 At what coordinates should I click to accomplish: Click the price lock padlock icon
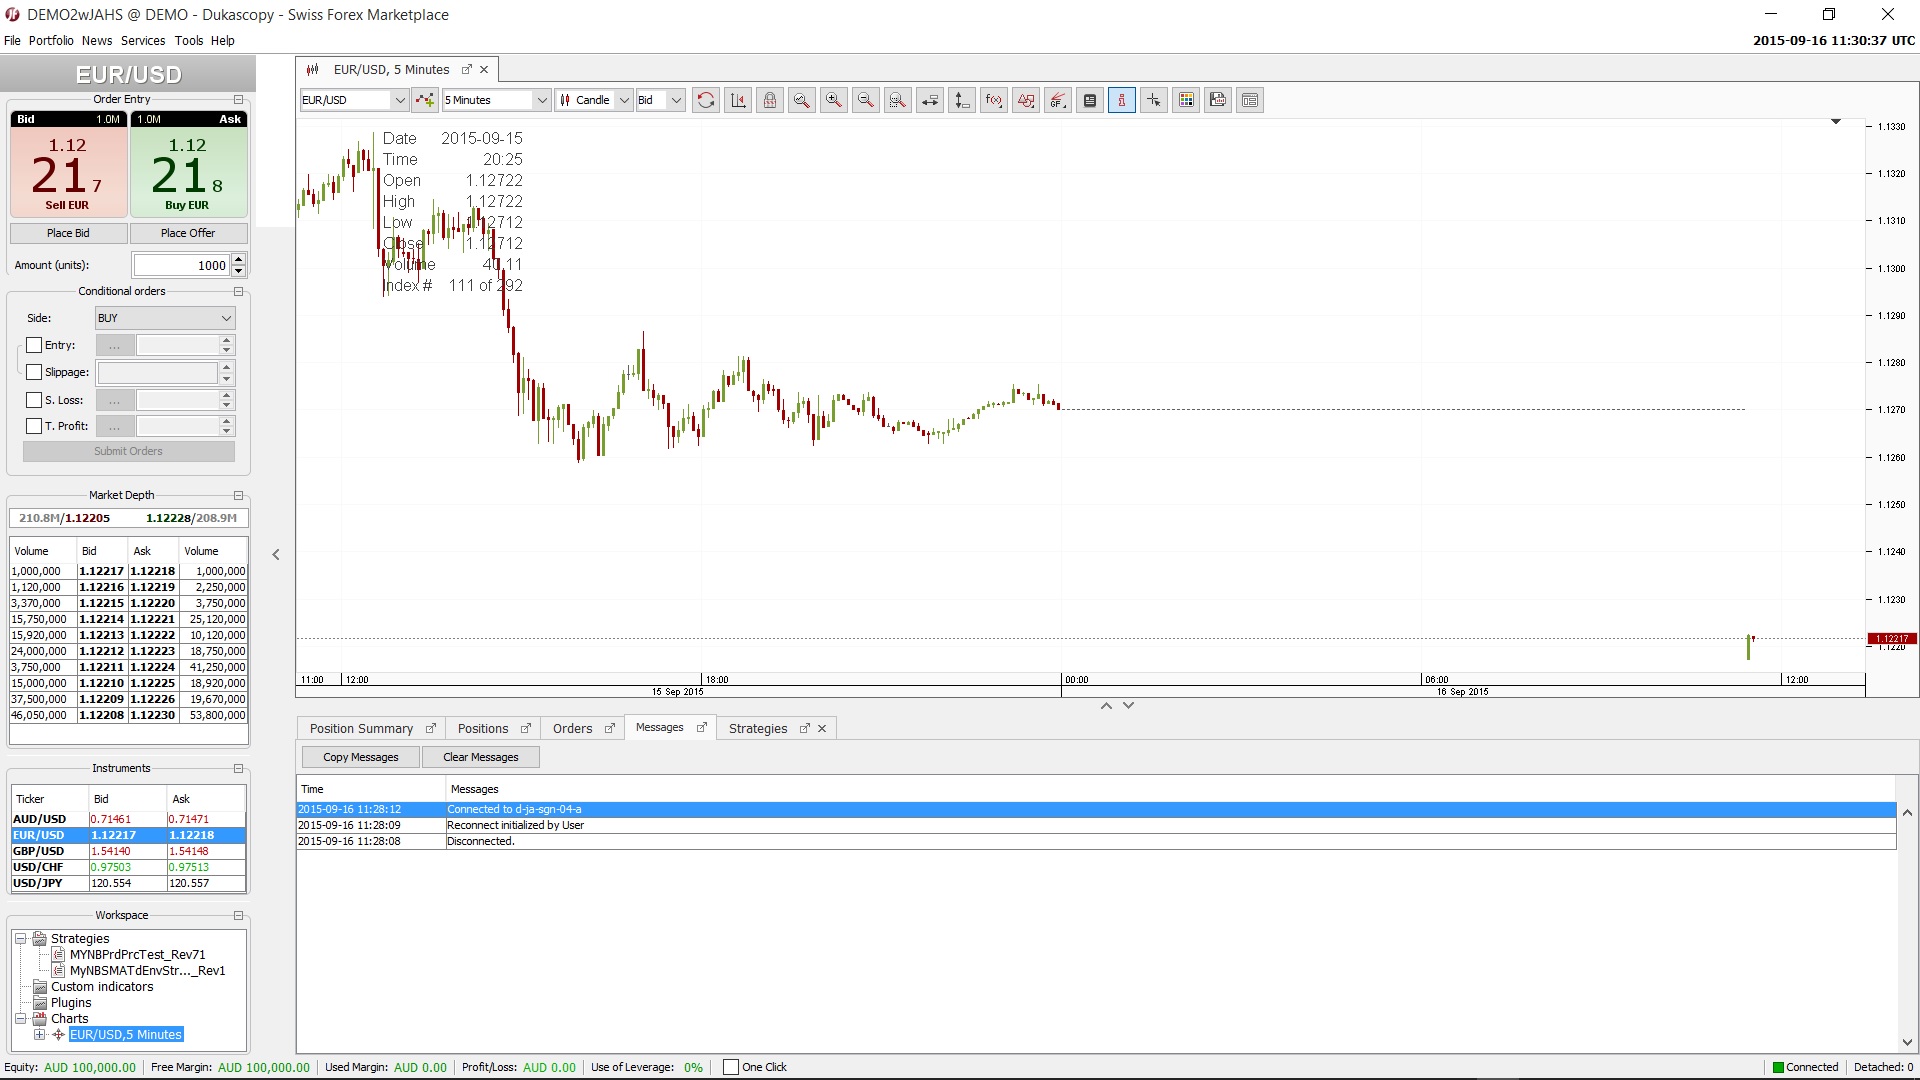[770, 100]
